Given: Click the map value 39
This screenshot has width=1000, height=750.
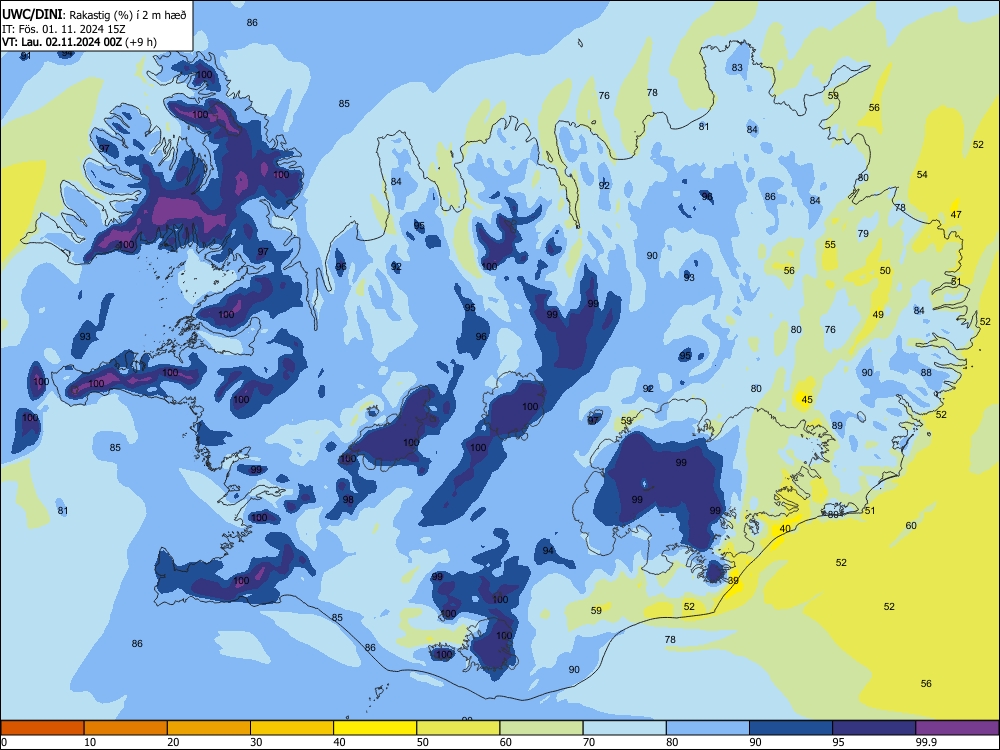Looking at the screenshot, I should point(733,580).
